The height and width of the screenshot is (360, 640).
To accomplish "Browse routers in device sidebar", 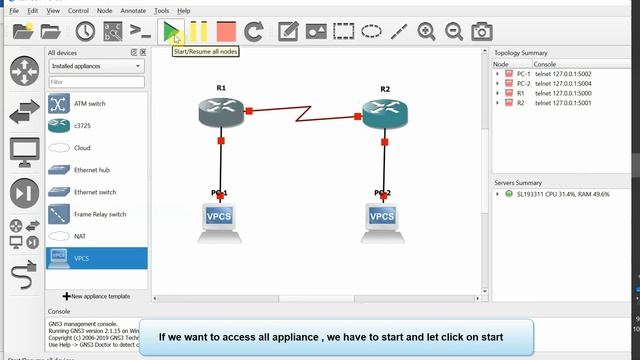I will coord(24,71).
